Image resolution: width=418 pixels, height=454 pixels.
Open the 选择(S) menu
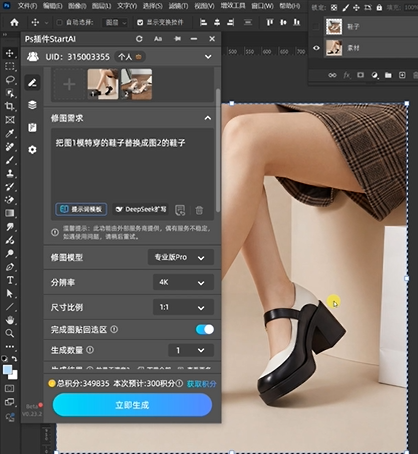[x=153, y=6]
